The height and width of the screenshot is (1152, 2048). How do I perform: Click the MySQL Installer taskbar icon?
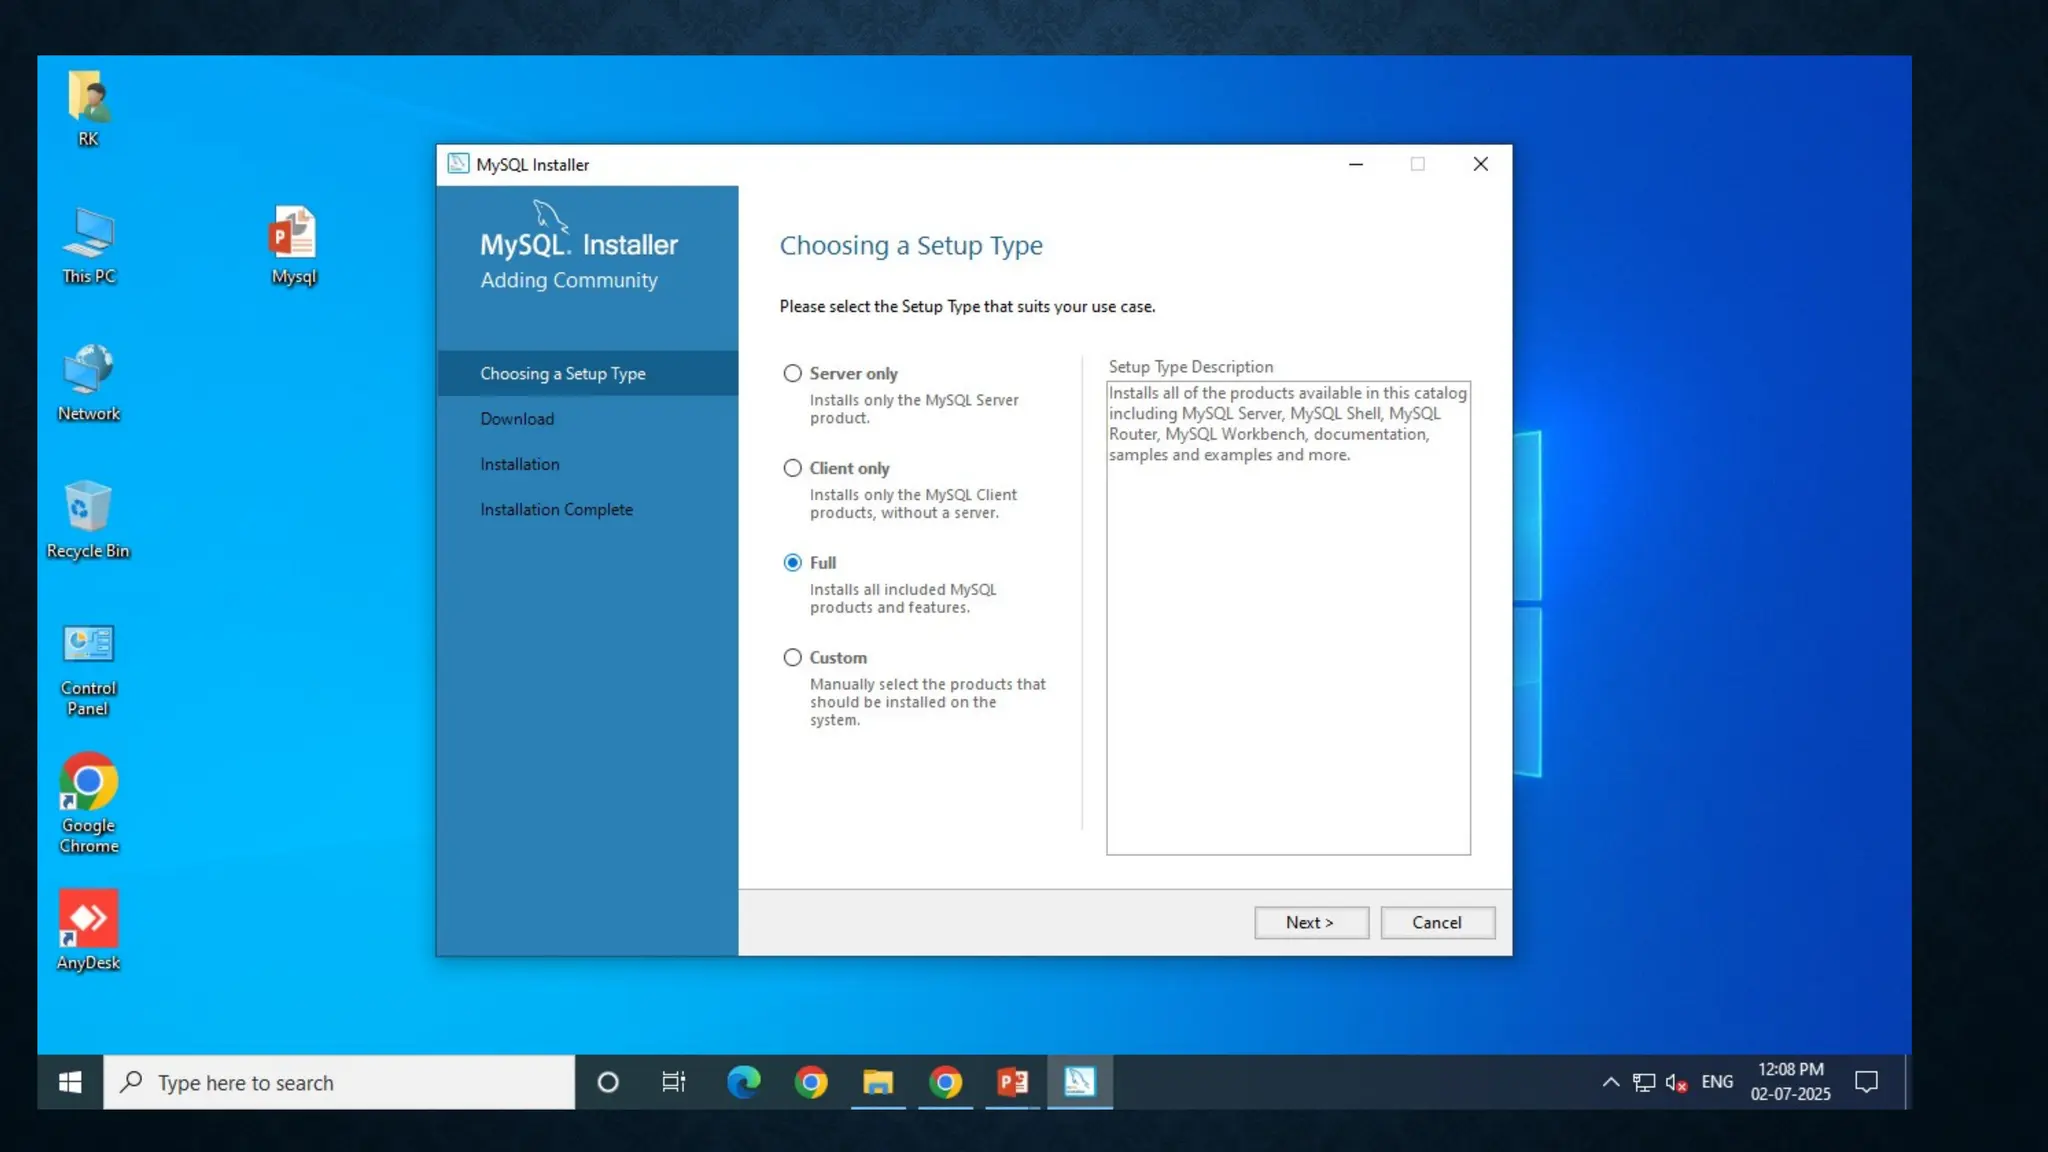1079,1082
